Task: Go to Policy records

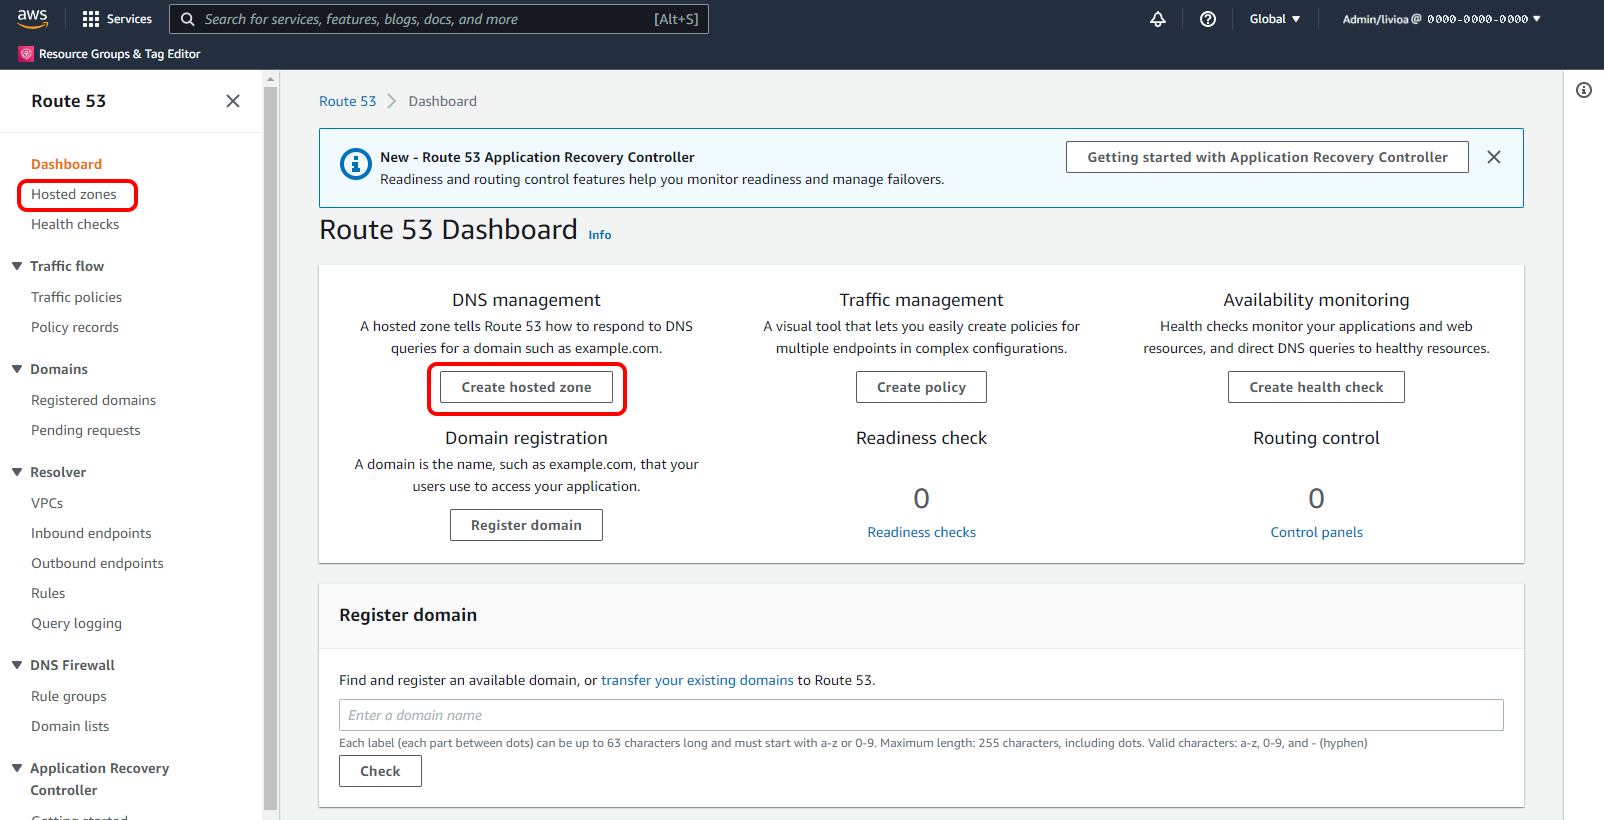Action: 74,327
